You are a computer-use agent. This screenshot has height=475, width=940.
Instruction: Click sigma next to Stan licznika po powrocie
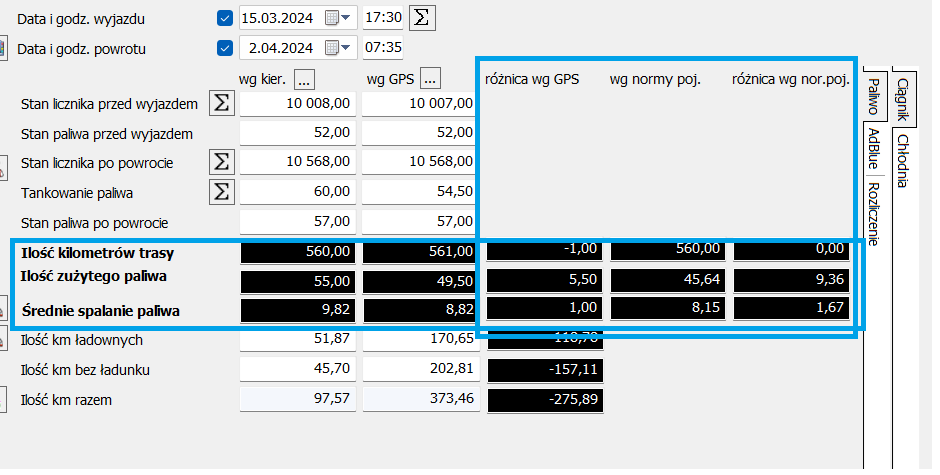(222, 161)
